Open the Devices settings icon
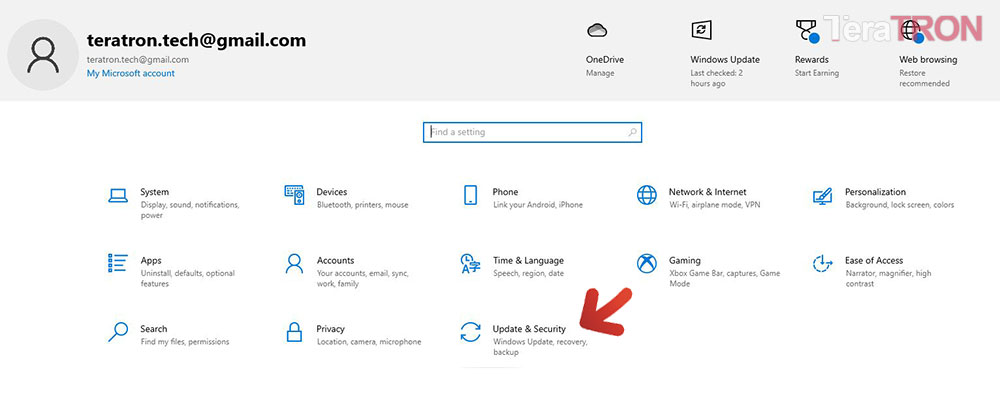 coord(294,195)
